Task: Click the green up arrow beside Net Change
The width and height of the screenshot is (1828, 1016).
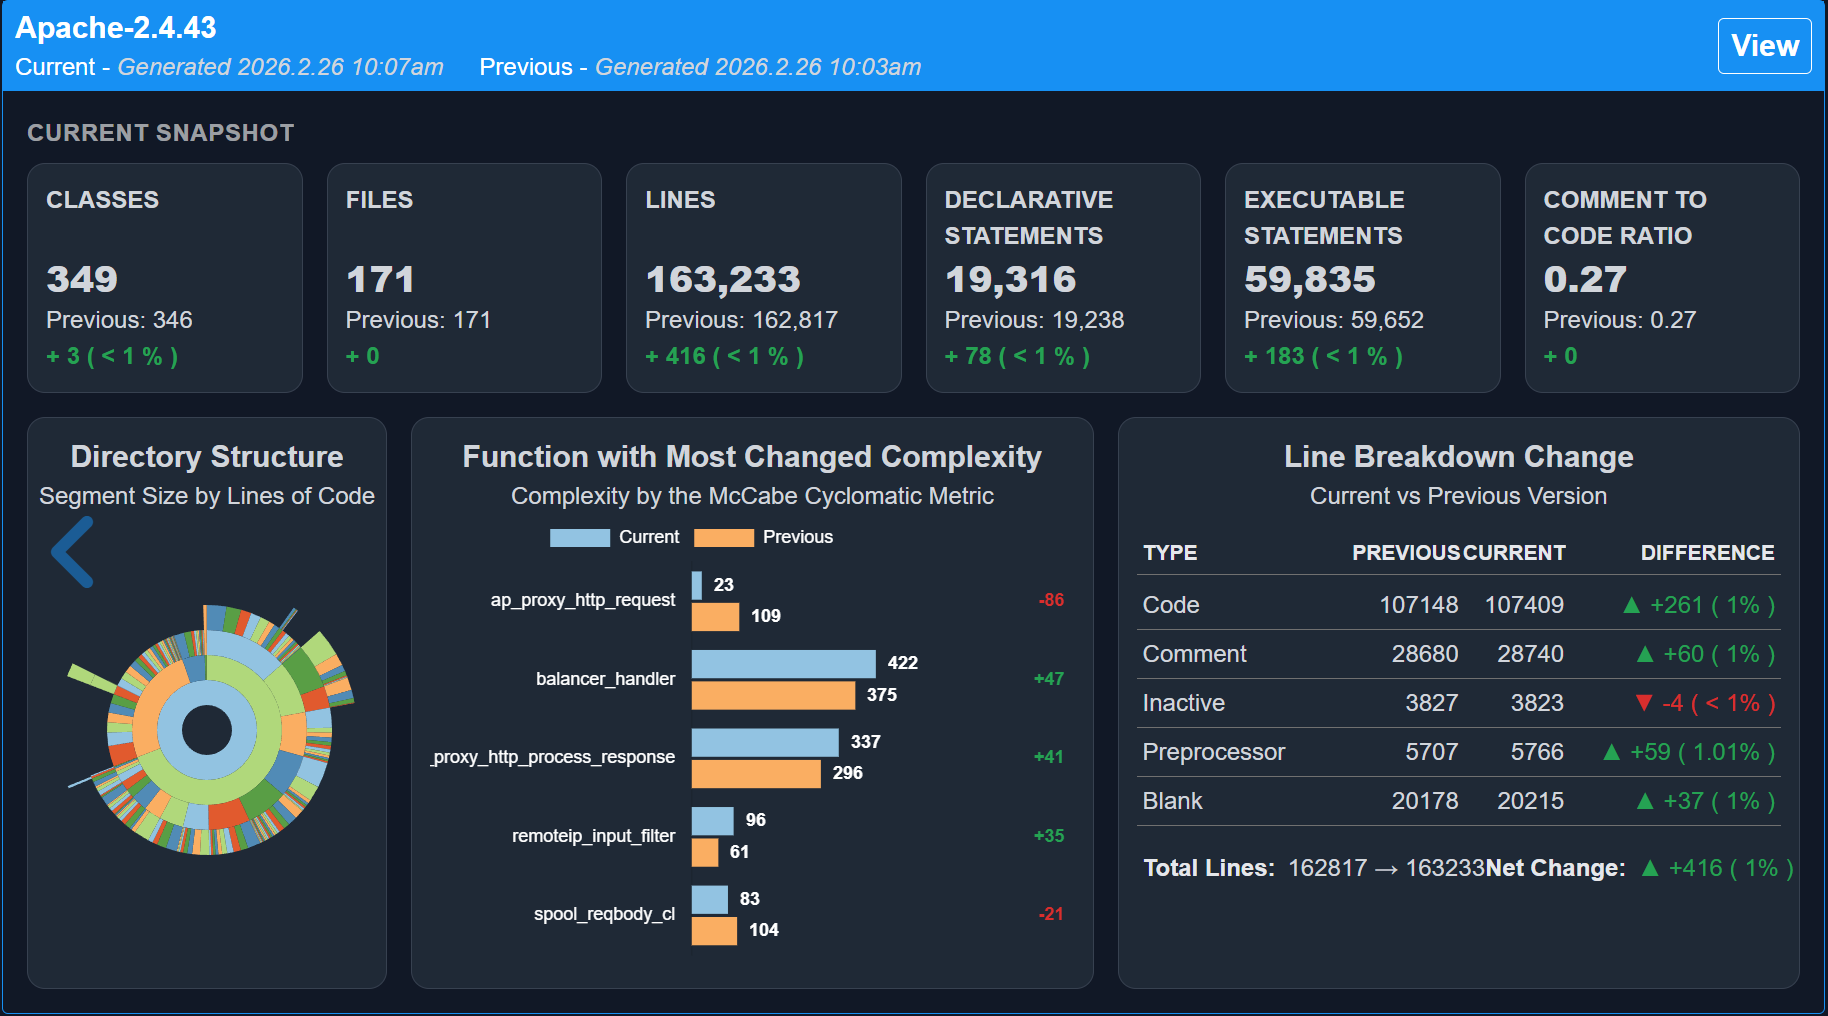Action: click(x=1650, y=868)
